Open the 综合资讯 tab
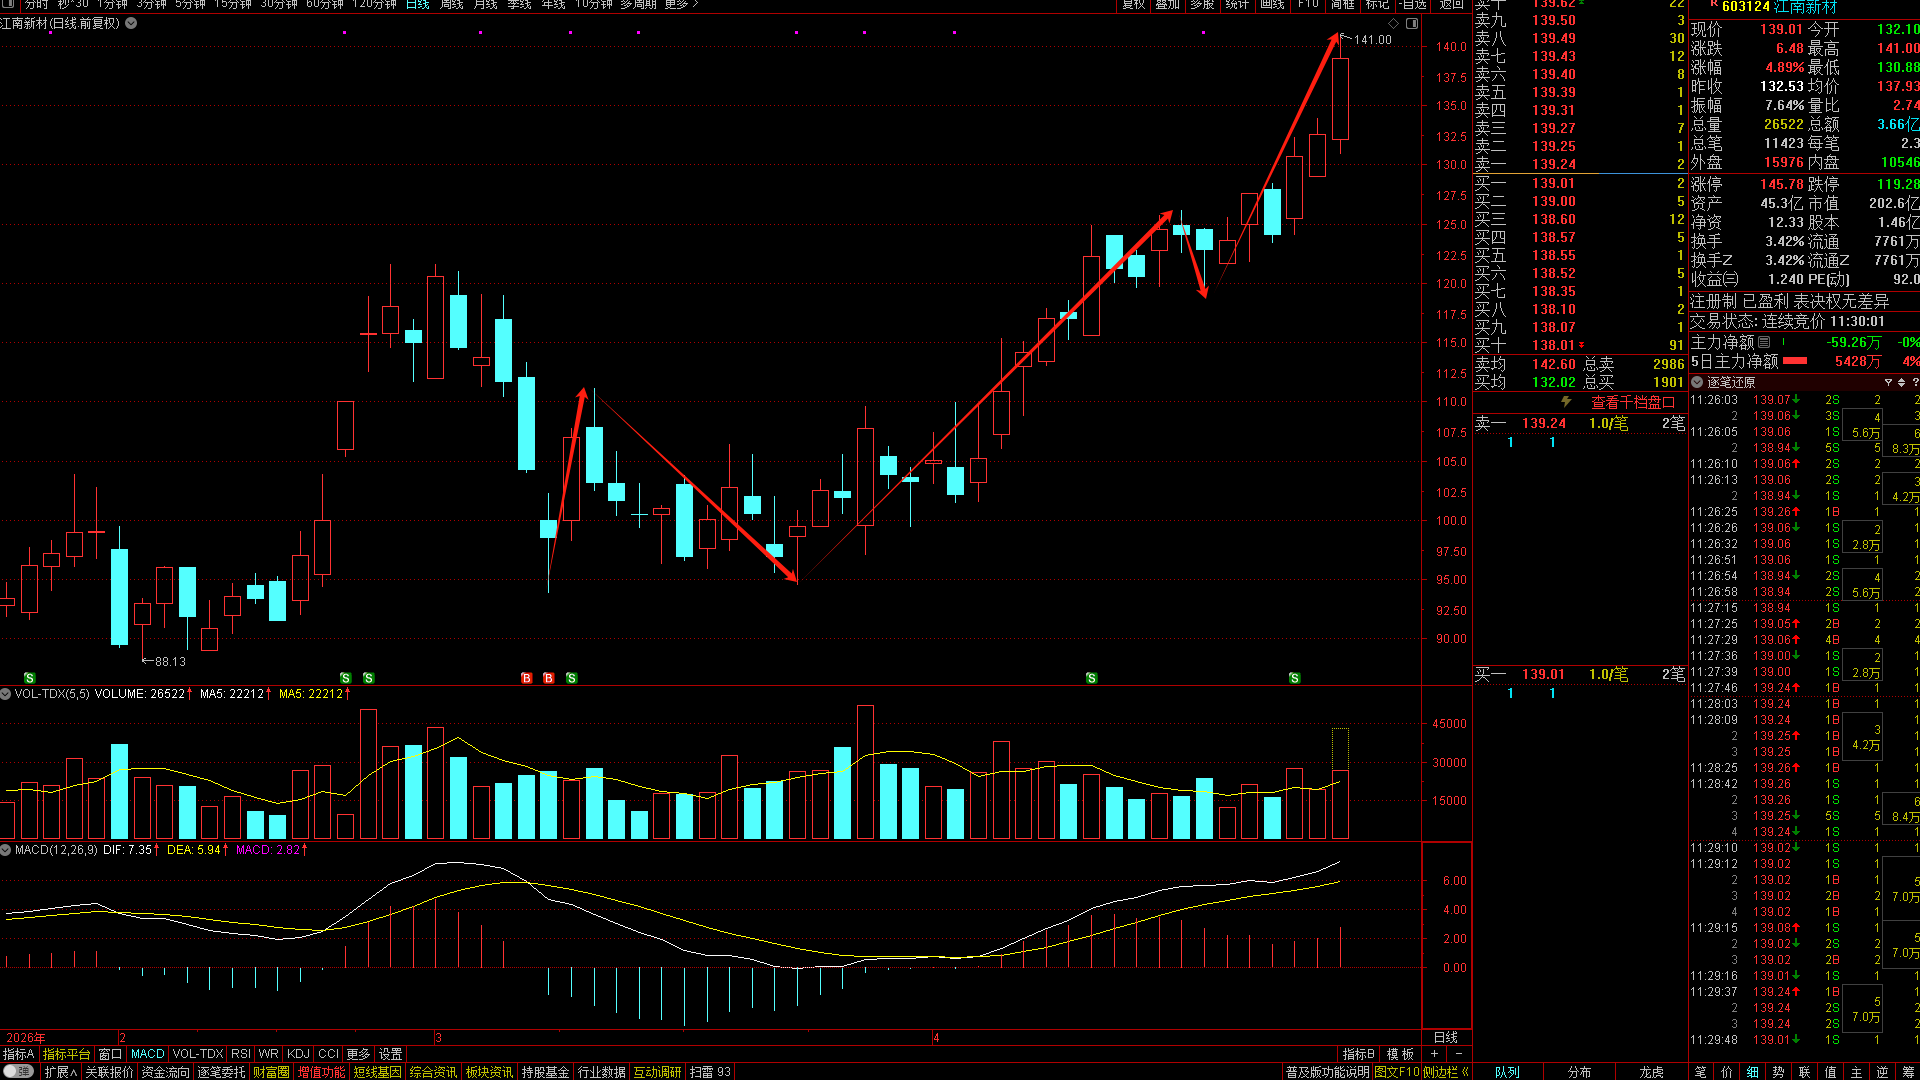 point(433,1072)
